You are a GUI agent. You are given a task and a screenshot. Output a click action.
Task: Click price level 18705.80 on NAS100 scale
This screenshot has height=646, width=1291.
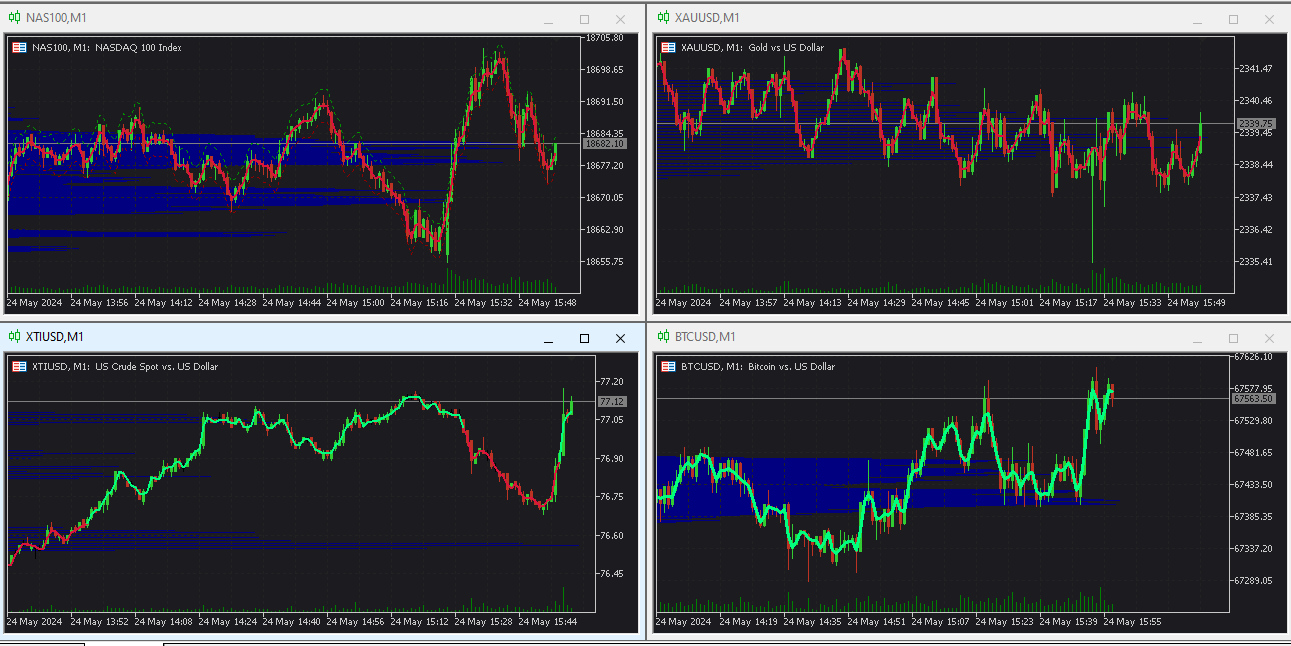pos(606,38)
